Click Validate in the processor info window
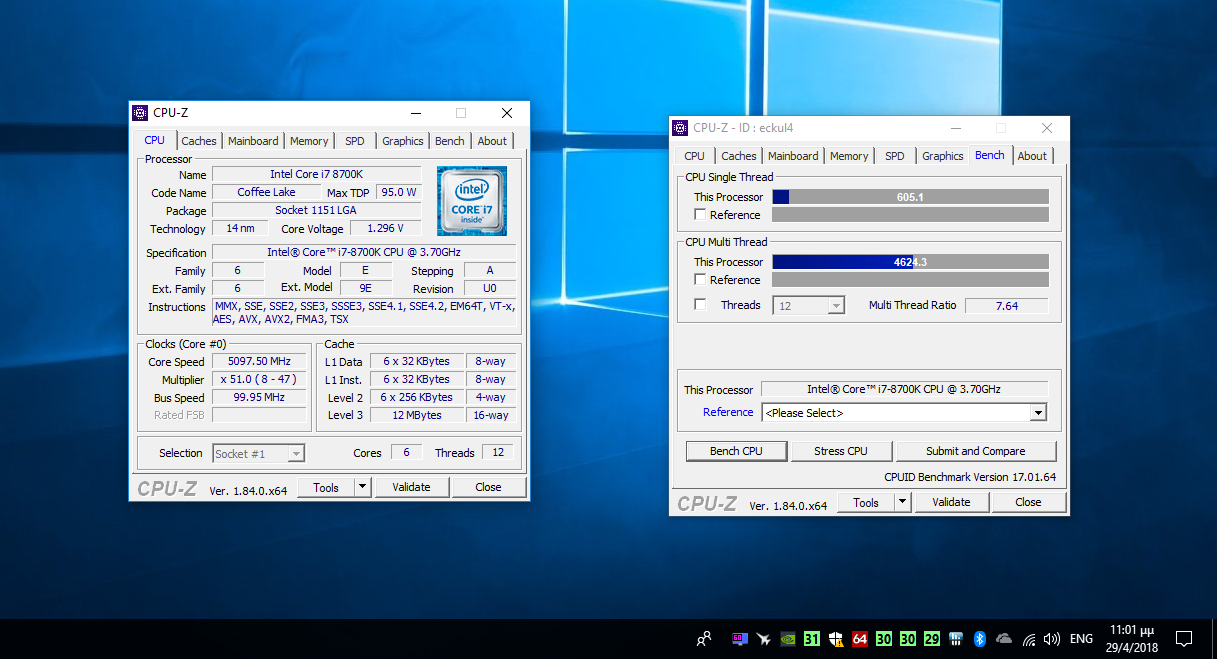 [411, 487]
